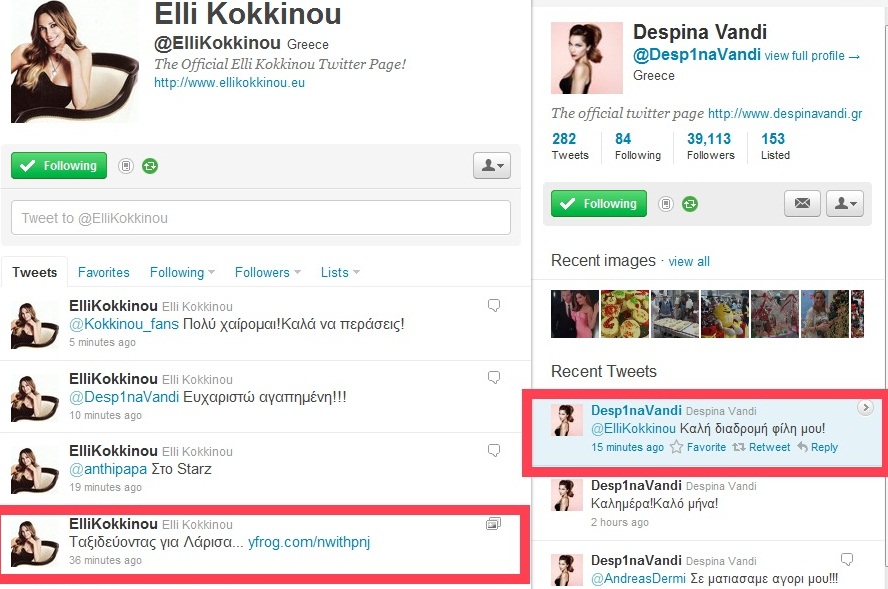
Task: Open user actions dropdown for Despina Vandi
Action: 845,203
